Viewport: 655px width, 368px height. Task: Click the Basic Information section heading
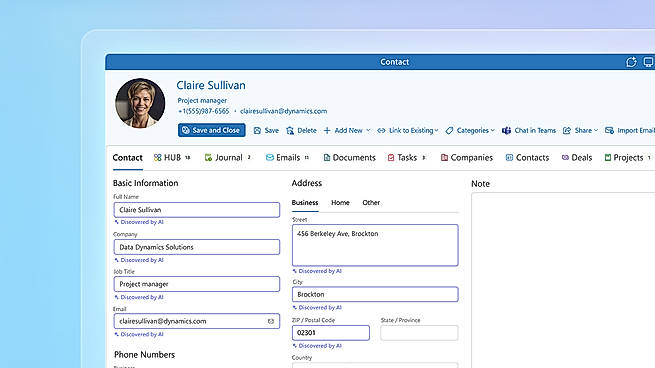145,183
